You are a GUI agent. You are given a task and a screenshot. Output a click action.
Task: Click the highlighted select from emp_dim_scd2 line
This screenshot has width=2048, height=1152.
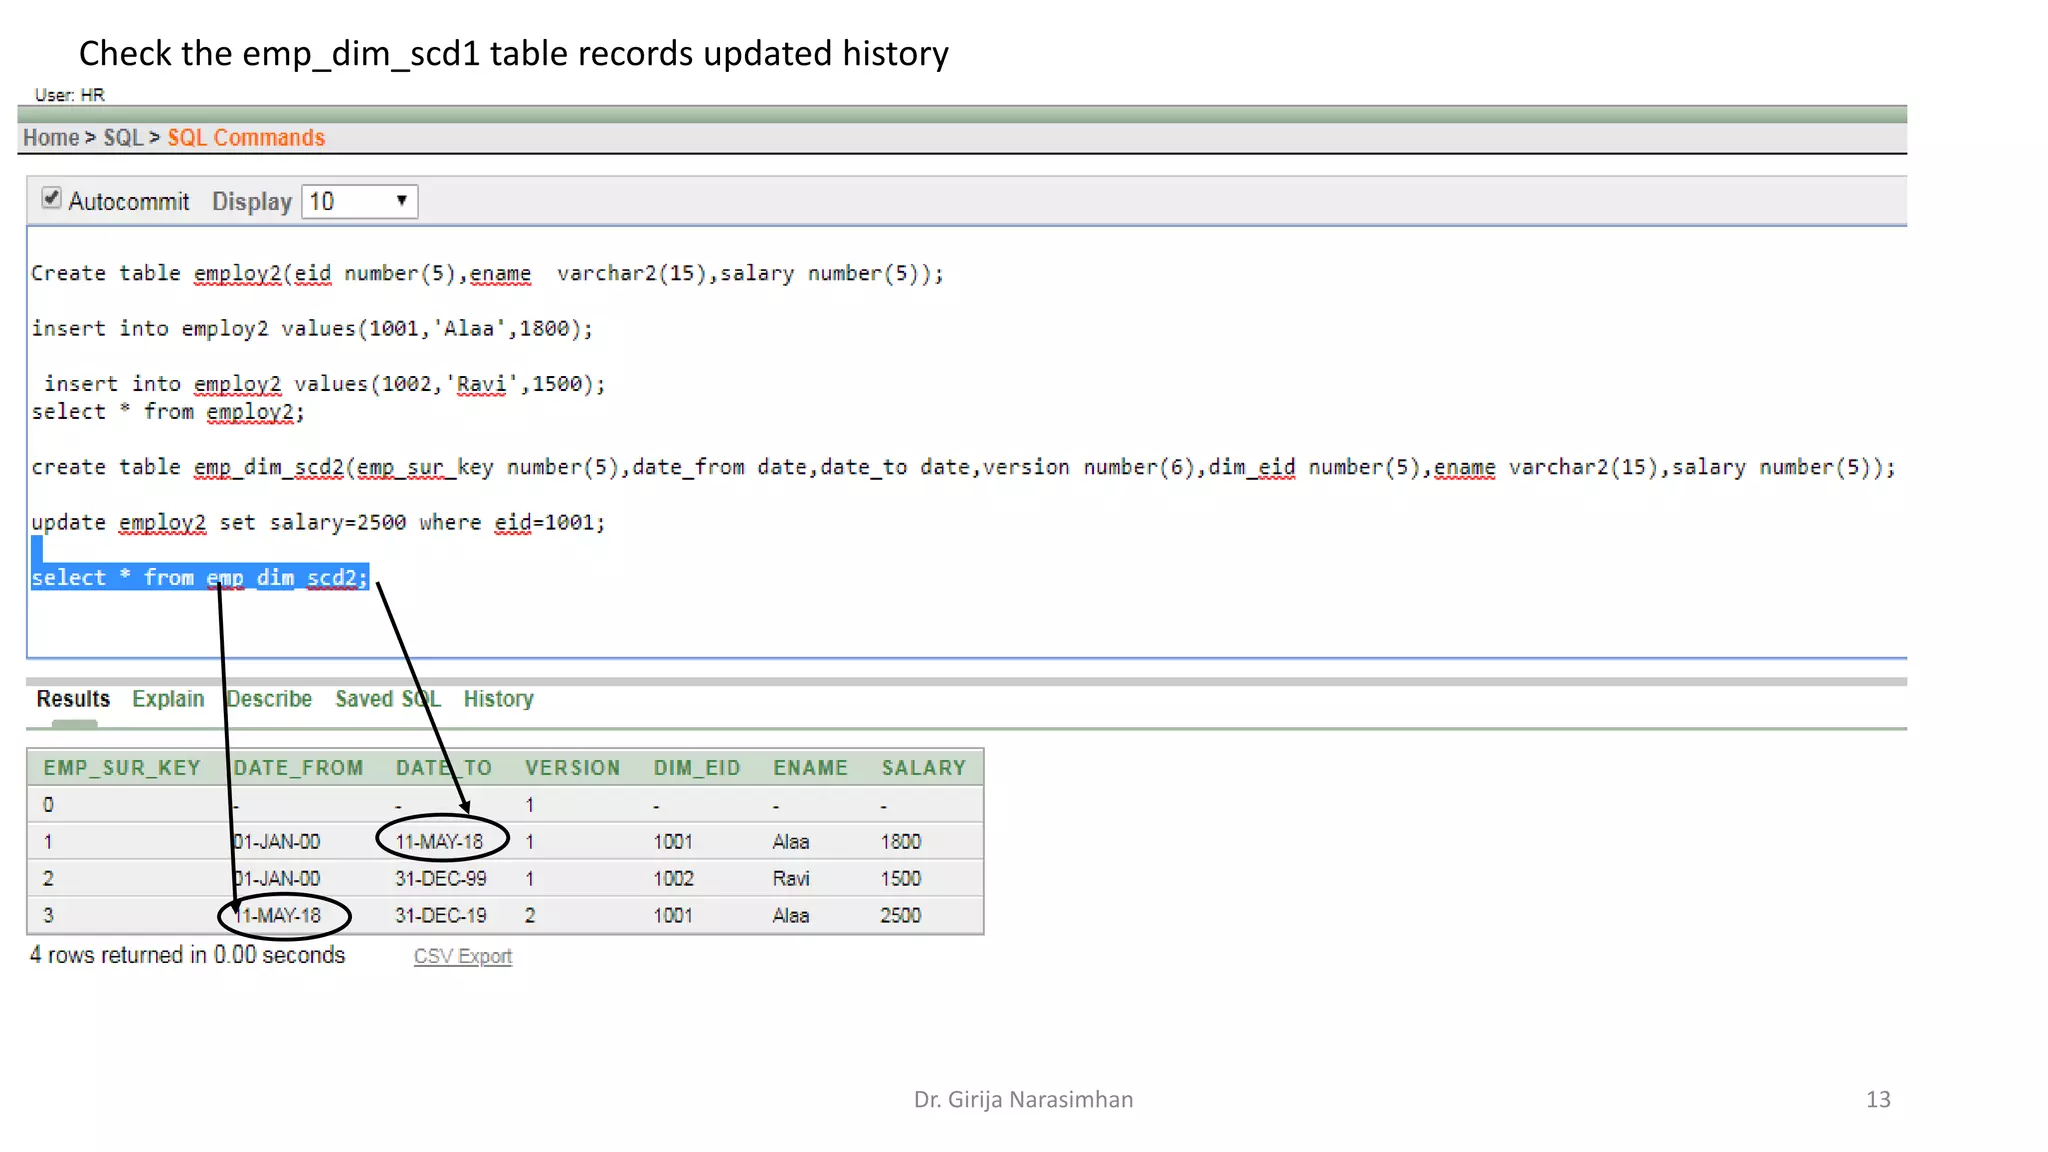click(200, 578)
